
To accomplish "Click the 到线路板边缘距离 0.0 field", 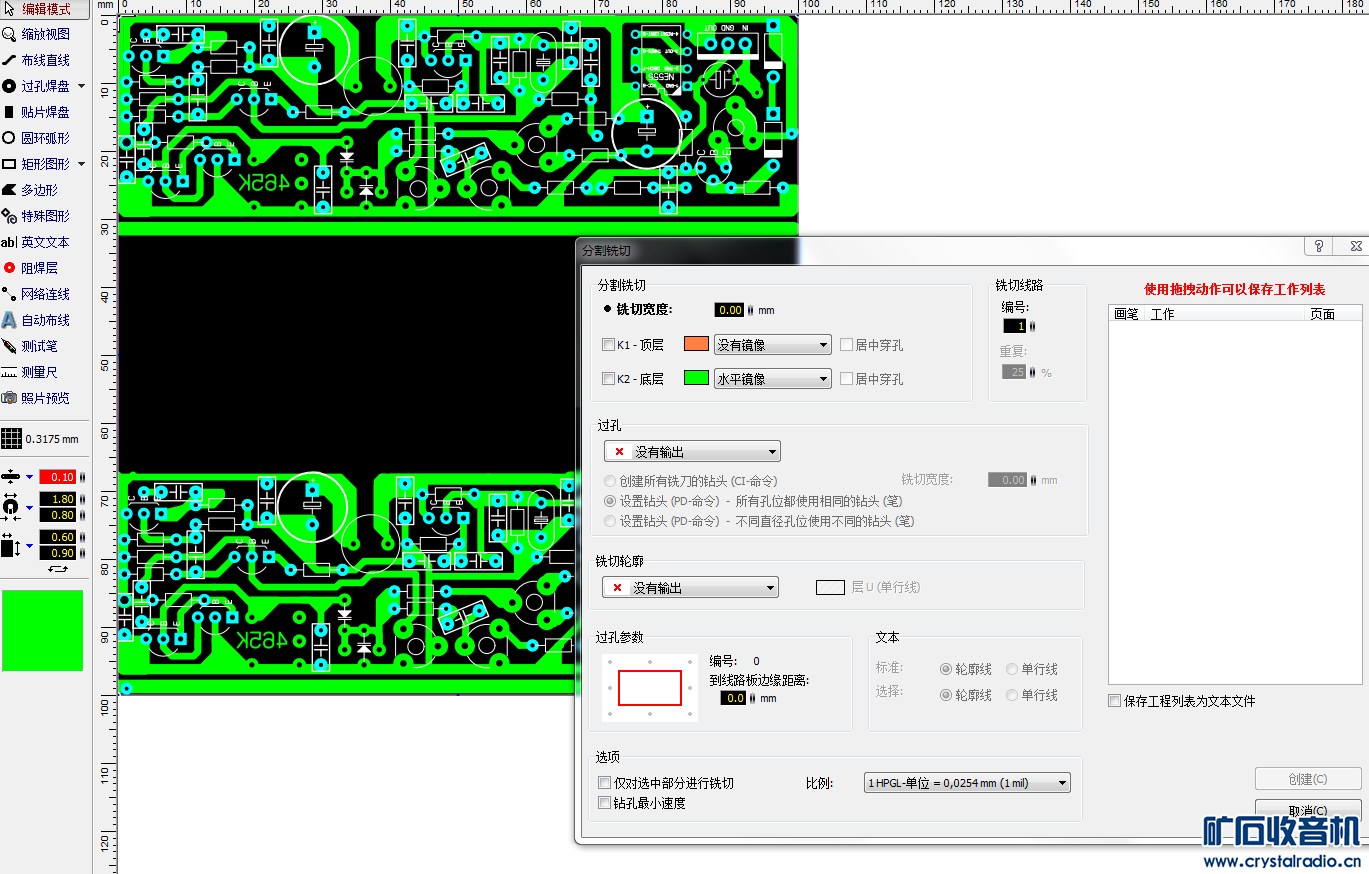I will click(734, 698).
